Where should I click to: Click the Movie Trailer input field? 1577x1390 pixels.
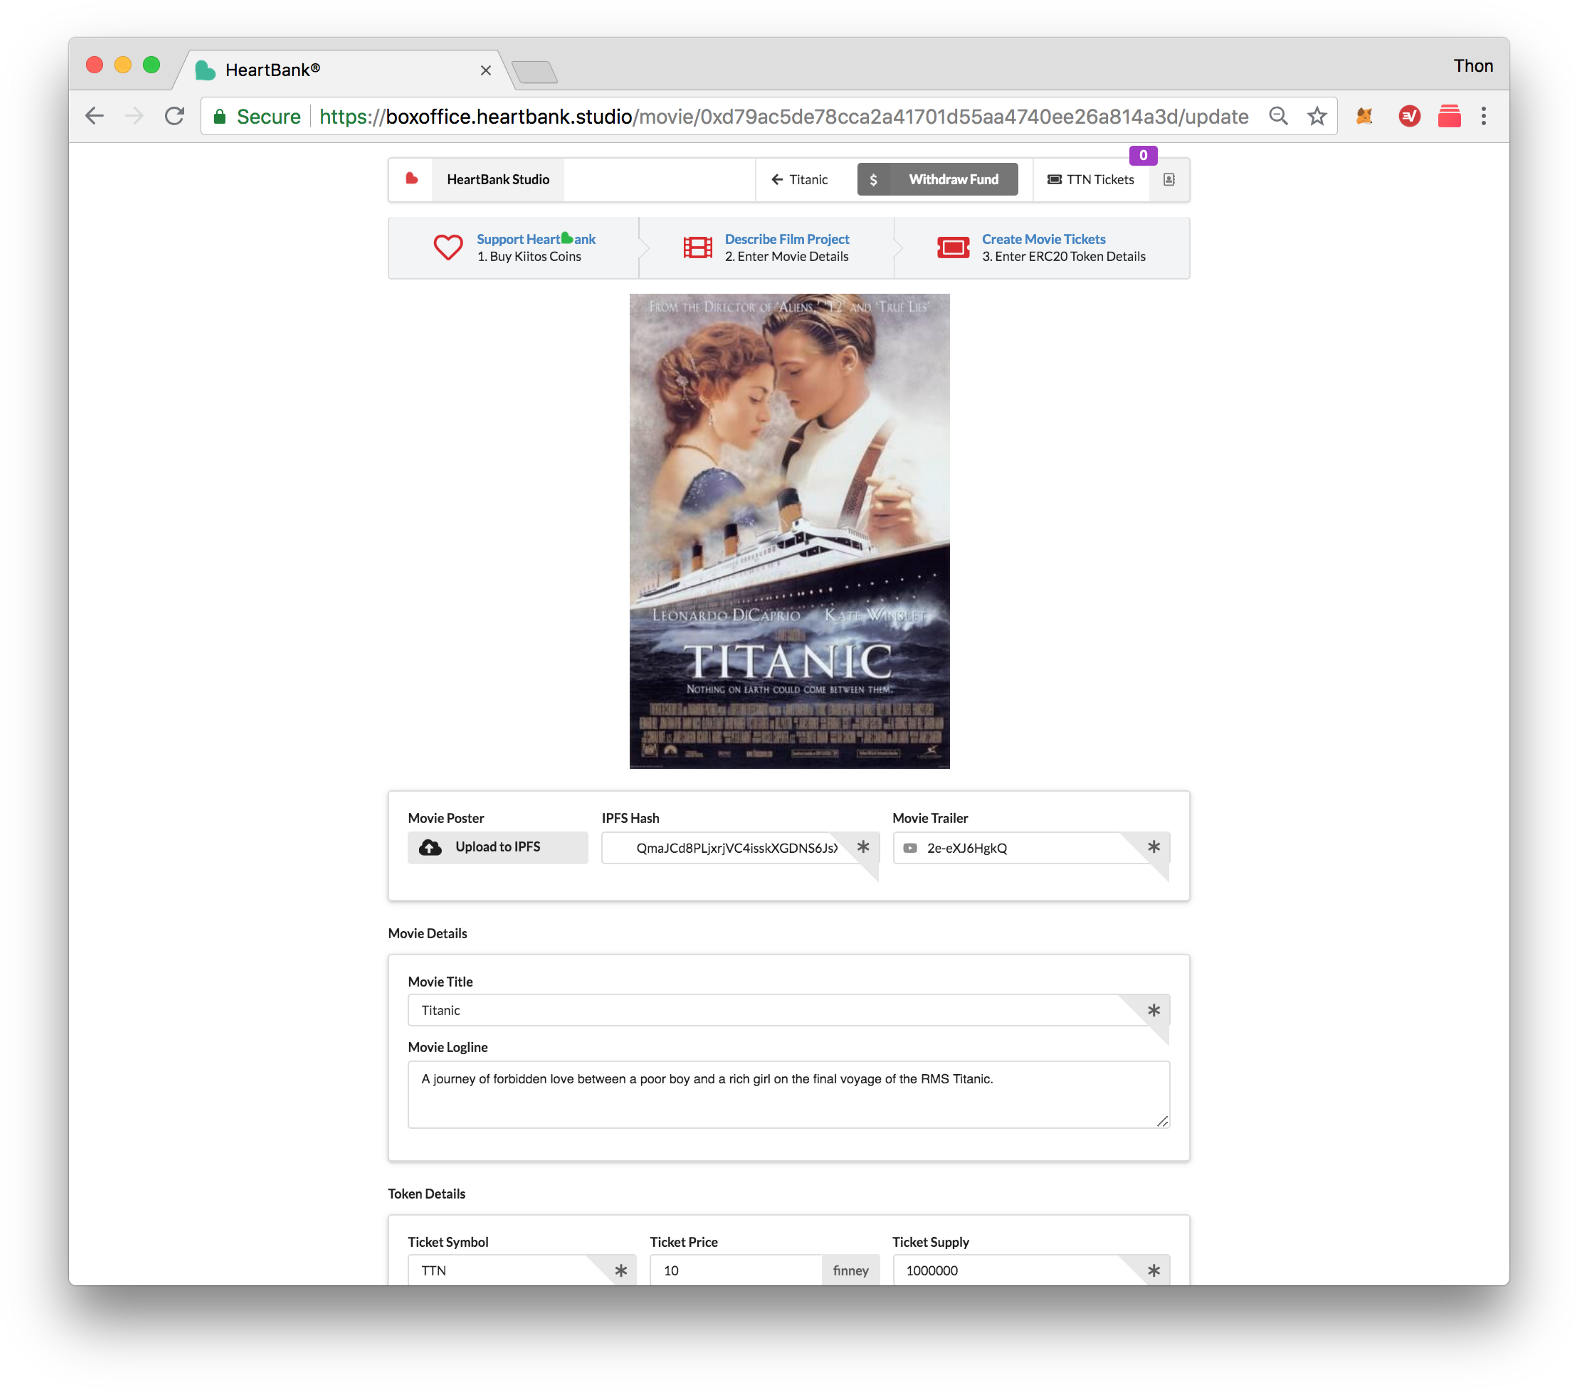[x=1031, y=848]
